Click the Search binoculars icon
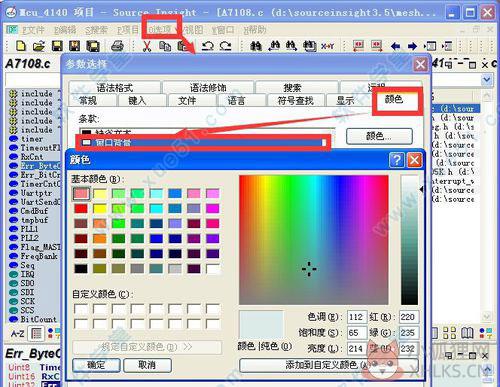 click(256, 46)
